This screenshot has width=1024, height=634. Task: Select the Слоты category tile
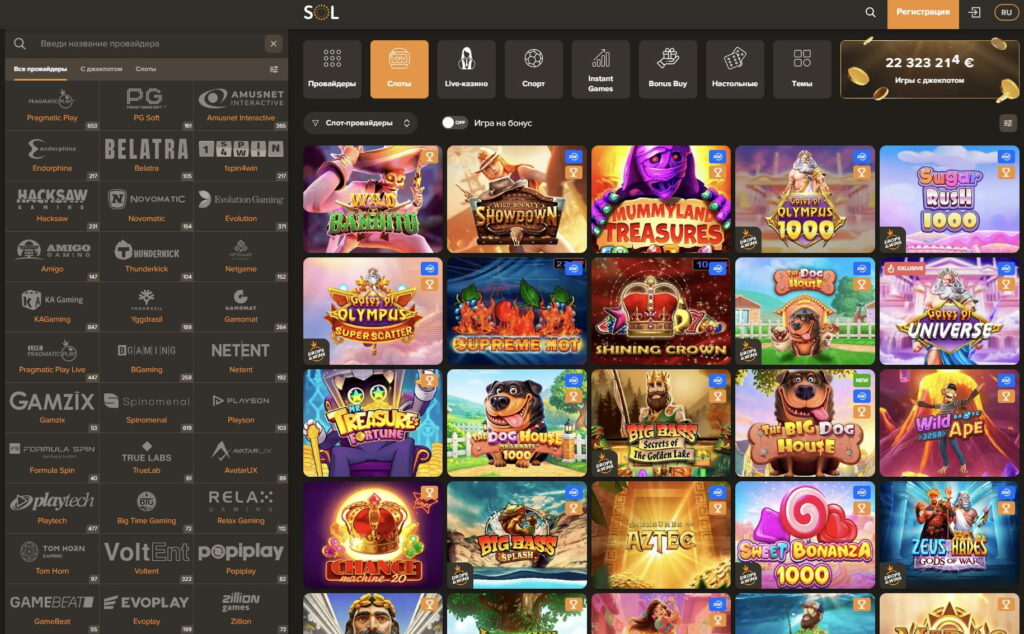click(x=399, y=69)
